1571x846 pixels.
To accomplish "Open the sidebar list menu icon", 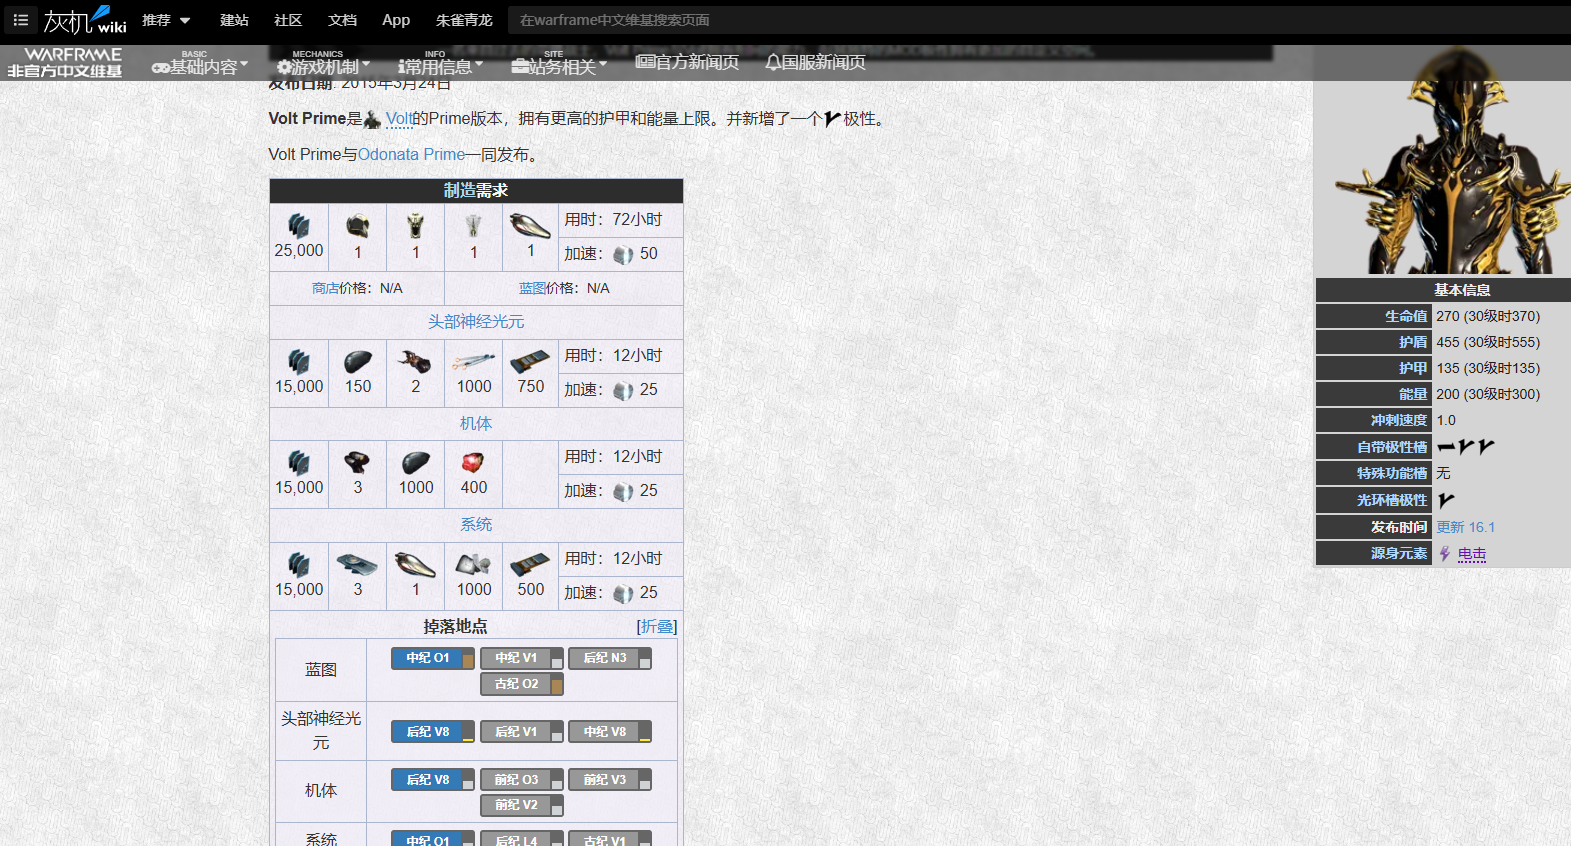I will pos(20,20).
